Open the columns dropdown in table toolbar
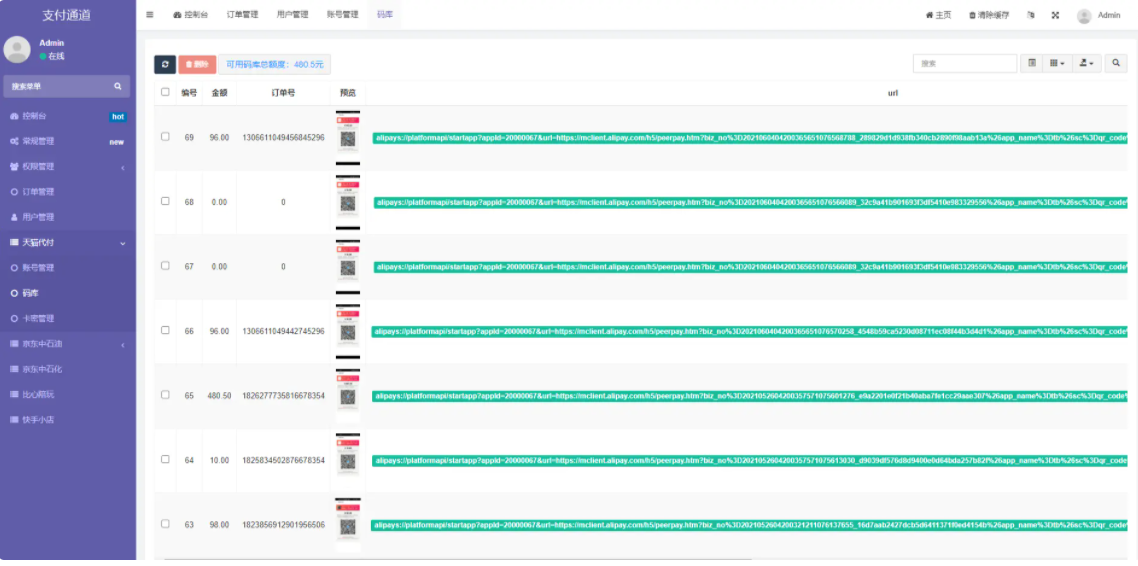The height and width of the screenshot is (566, 1138). pos(1057,63)
